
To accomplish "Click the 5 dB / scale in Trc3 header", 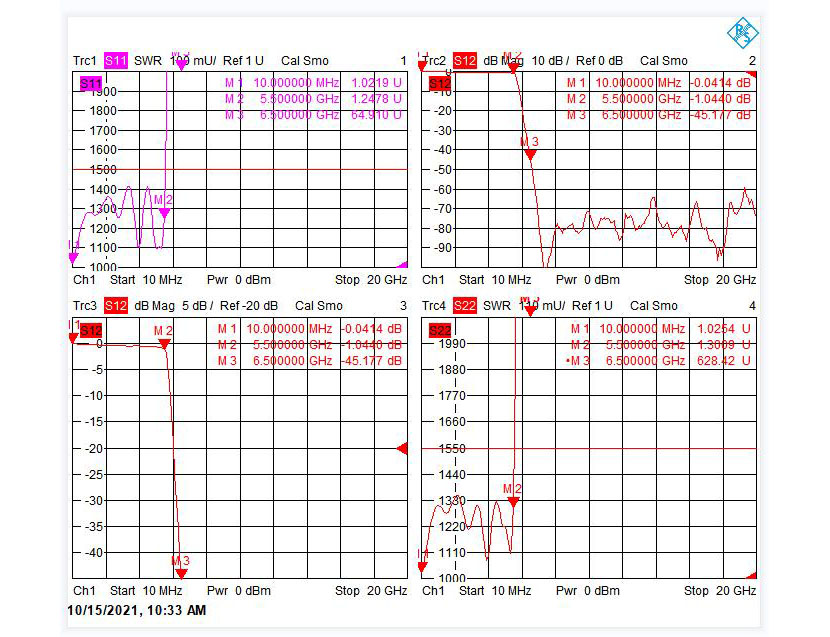I will (197, 306).
